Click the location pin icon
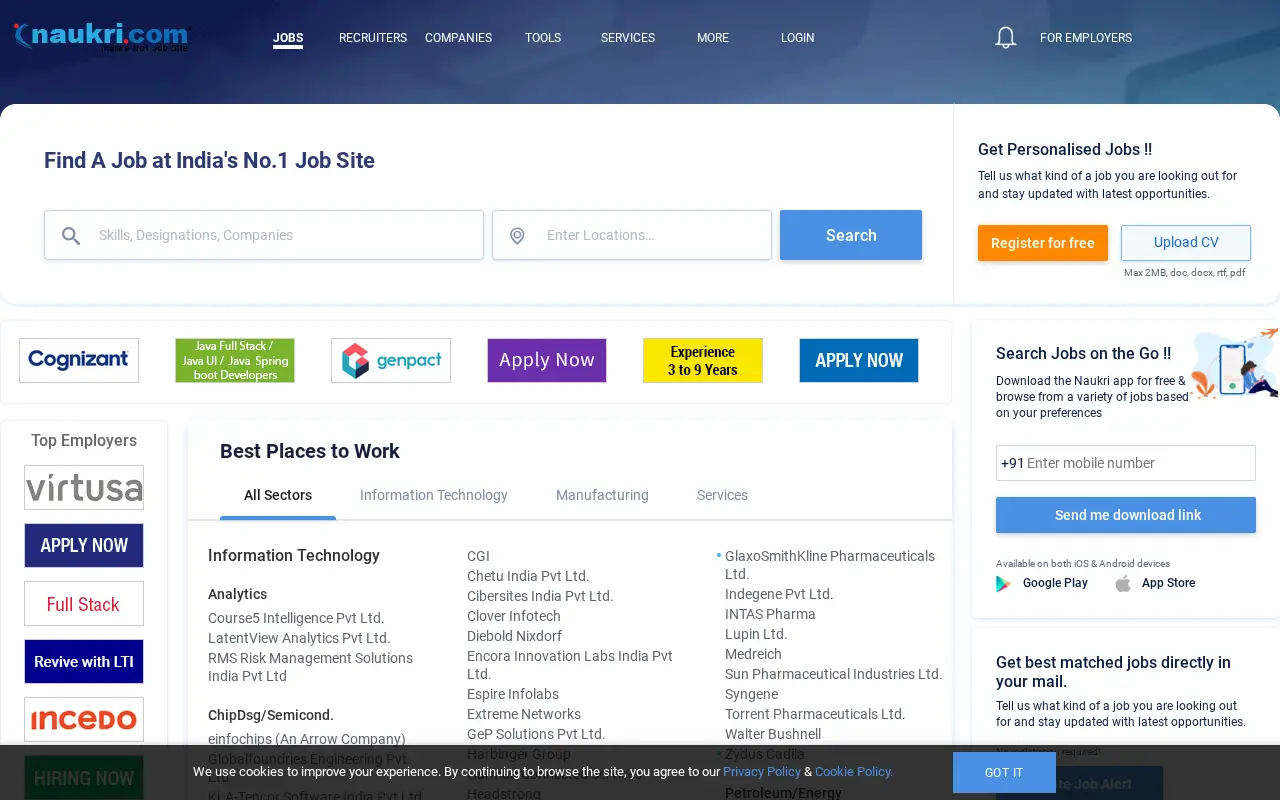 tap(517, 236)
